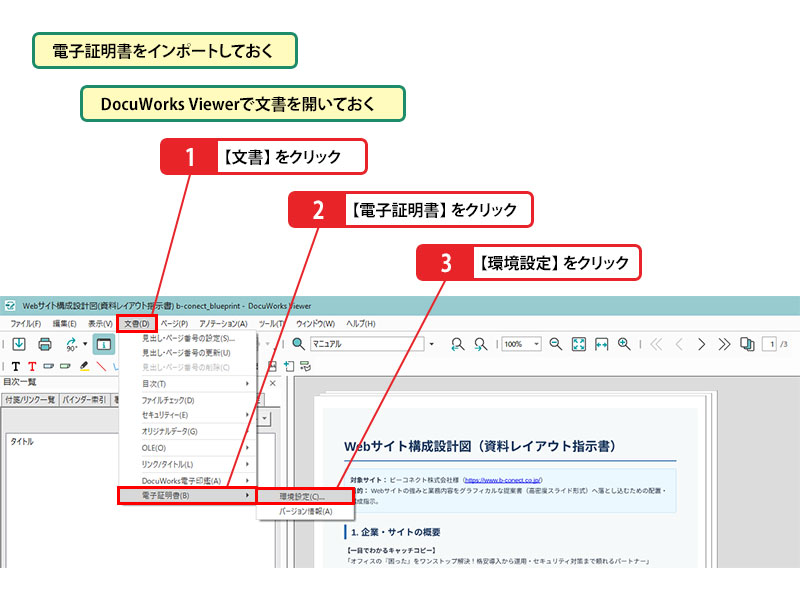Image resolution: width=800 pixels, height=600 pixels.
Task: Click the annotation list check icon
Action: point(306,366)
